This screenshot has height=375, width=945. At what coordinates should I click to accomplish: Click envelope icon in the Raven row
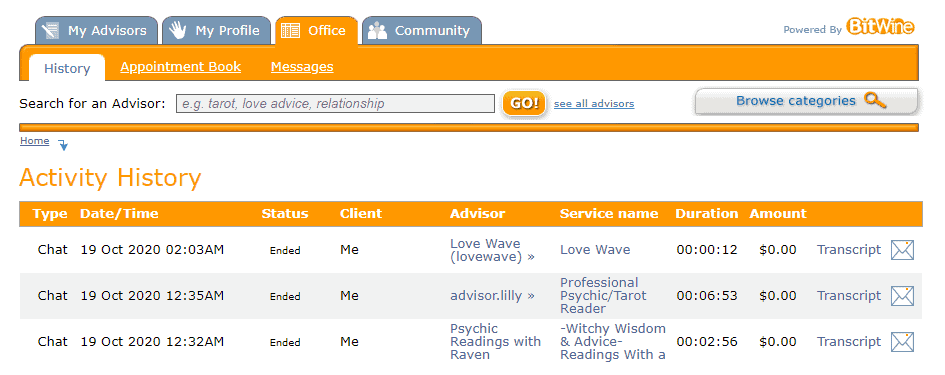(x=902, y=342)
